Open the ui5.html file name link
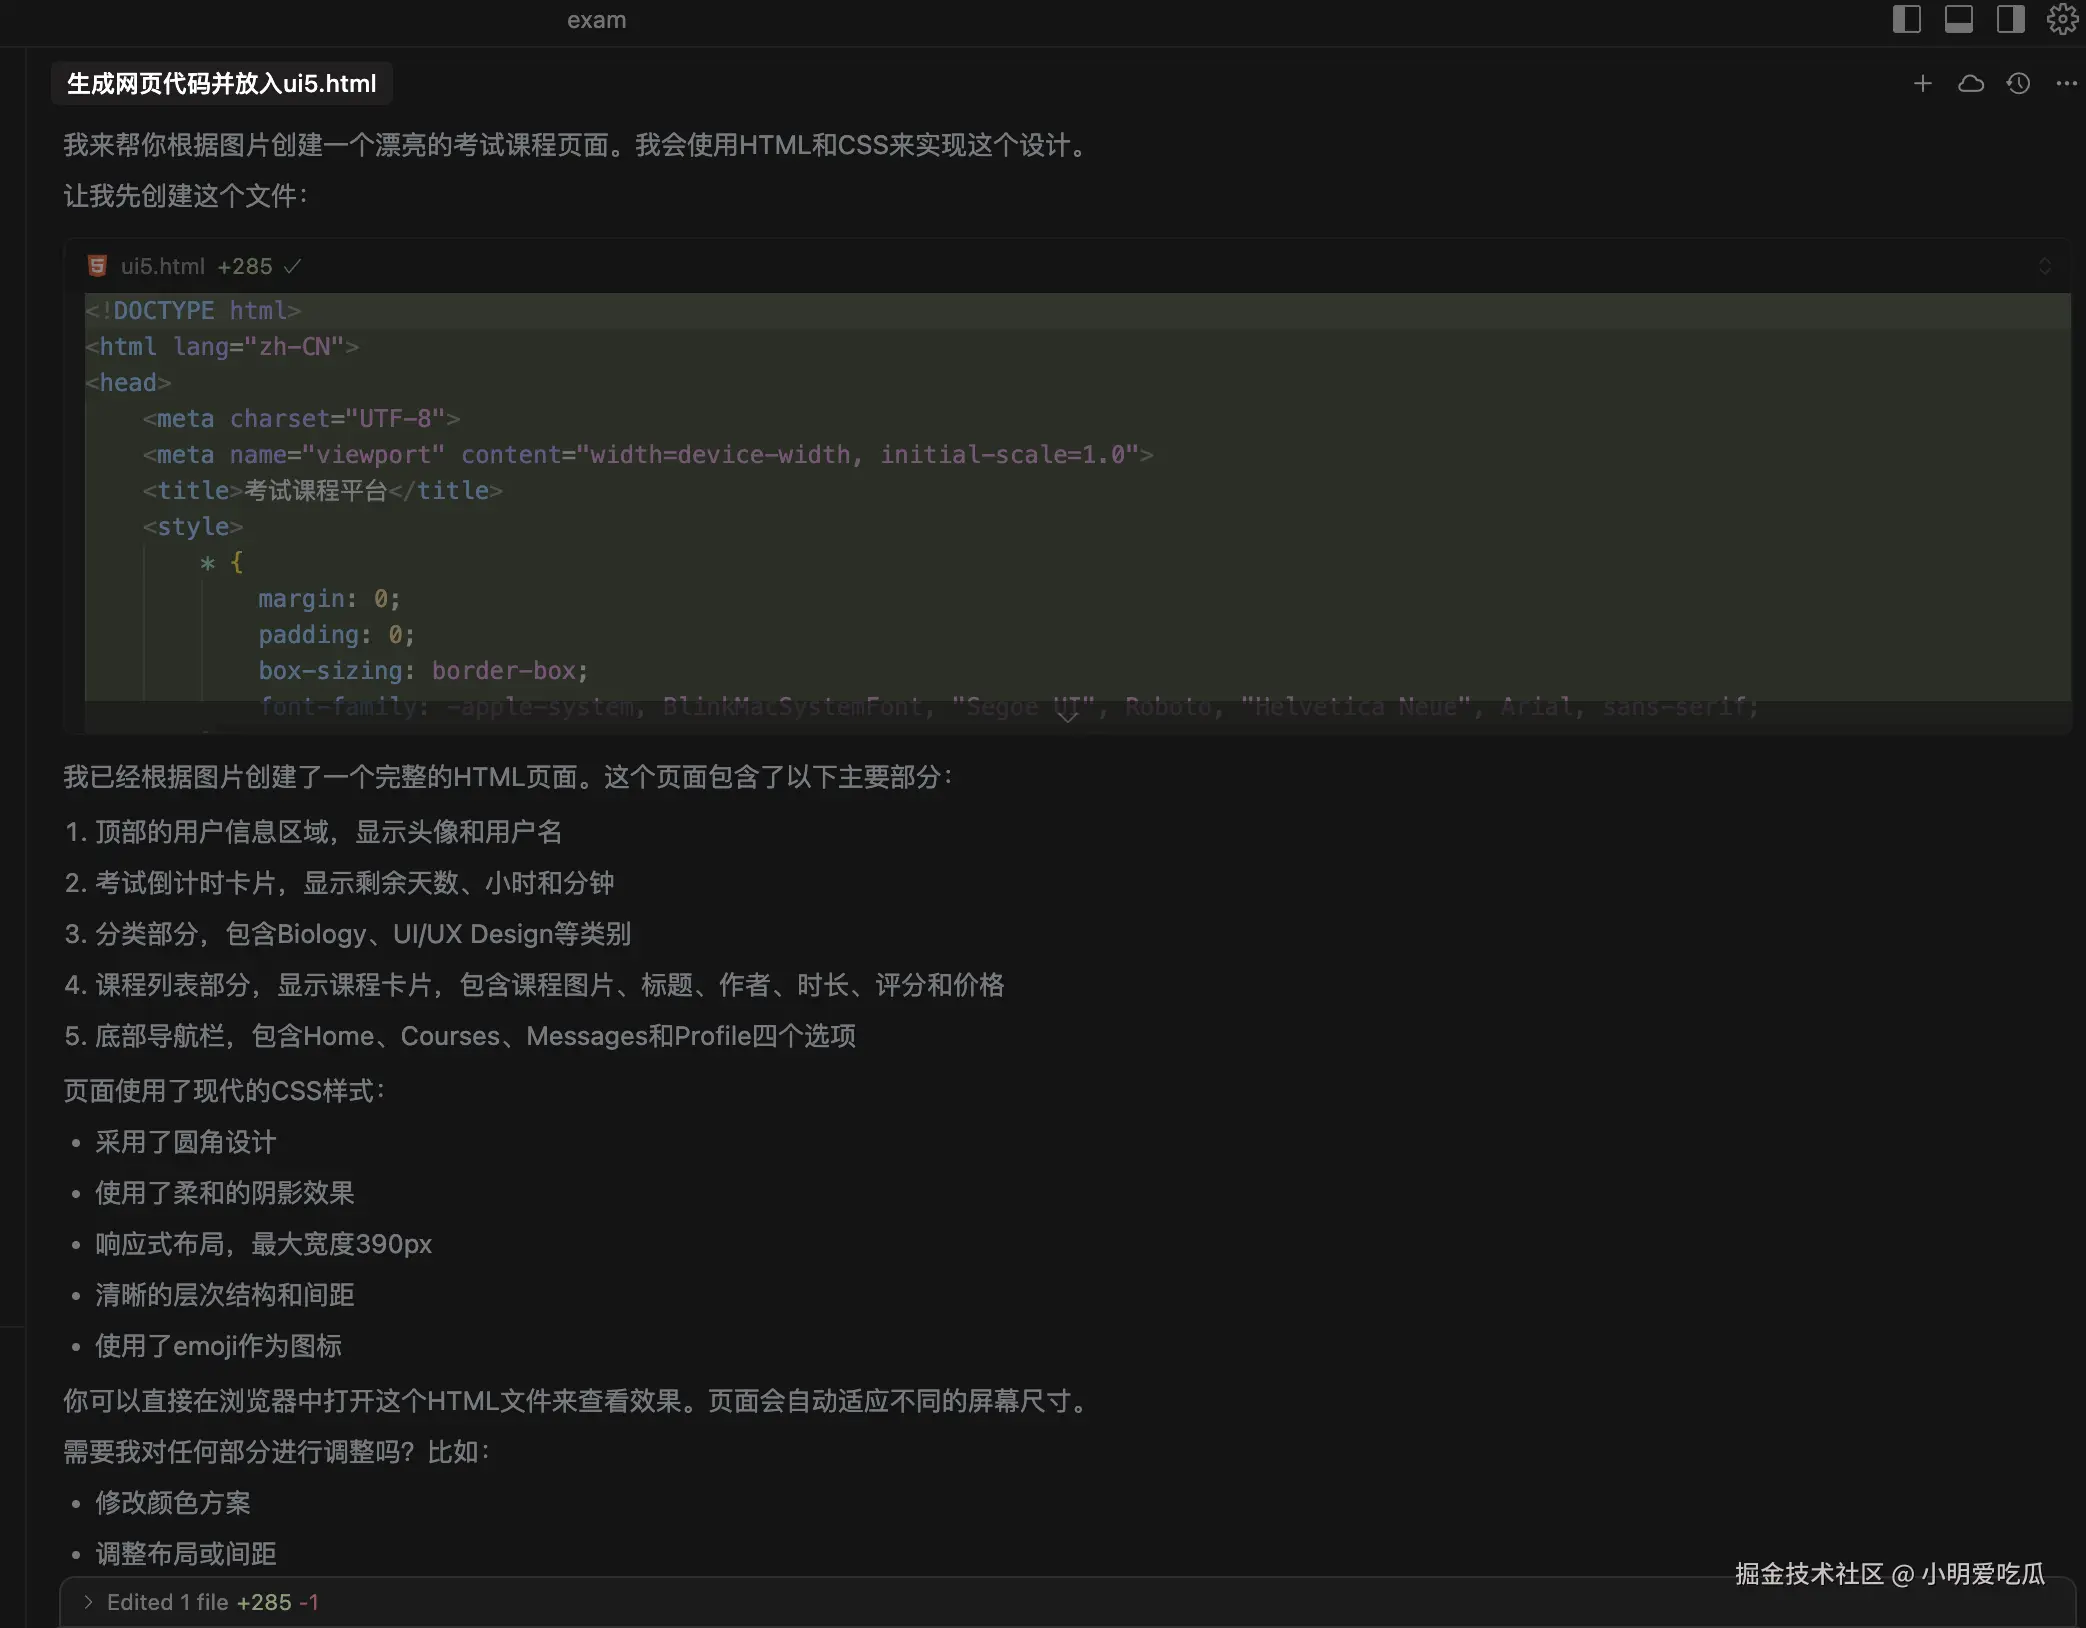The image size is (2086, 1628). 162,266
